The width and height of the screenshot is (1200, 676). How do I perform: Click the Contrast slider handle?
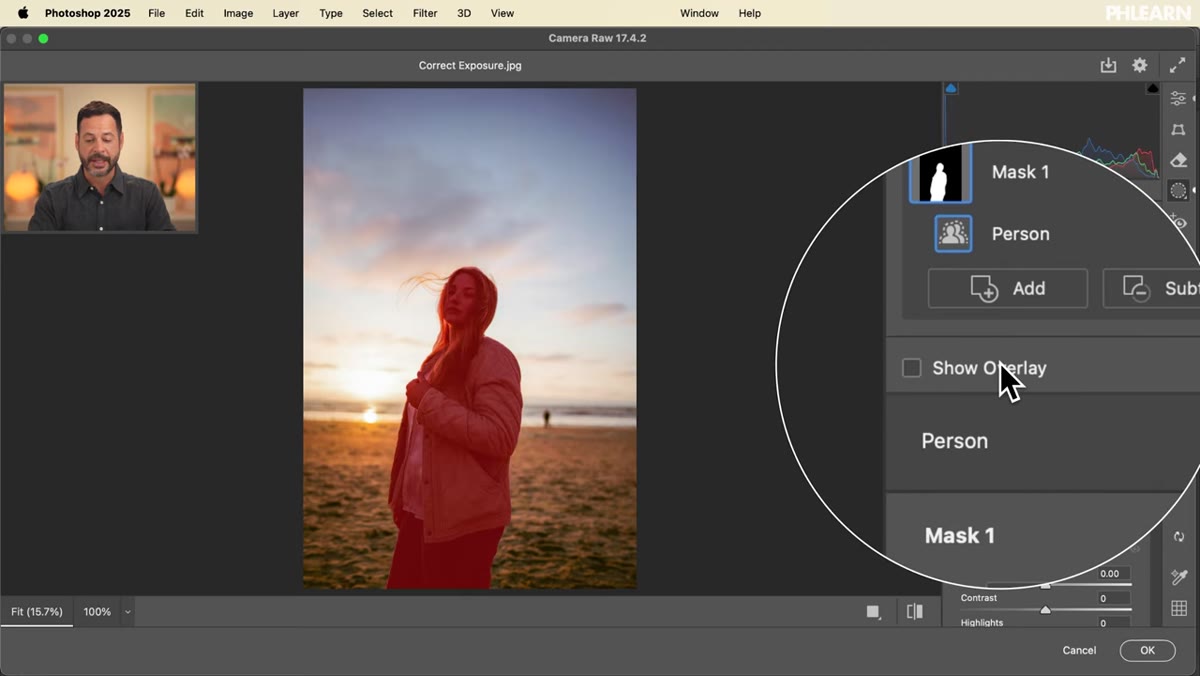1045,609
